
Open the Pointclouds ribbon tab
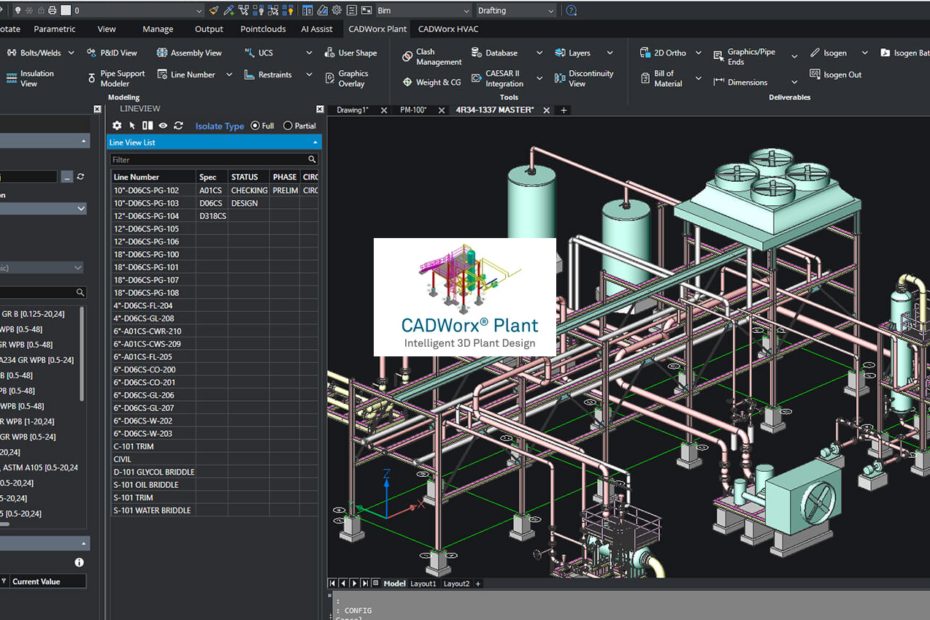click(263, 29)
